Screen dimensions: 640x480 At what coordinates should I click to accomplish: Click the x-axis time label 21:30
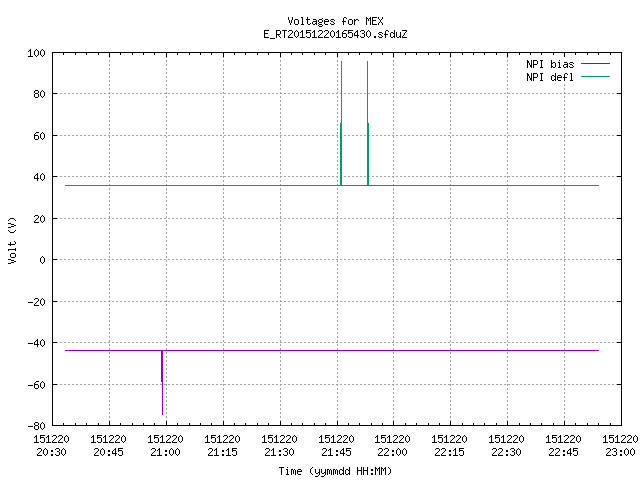(x=279, y=452)
